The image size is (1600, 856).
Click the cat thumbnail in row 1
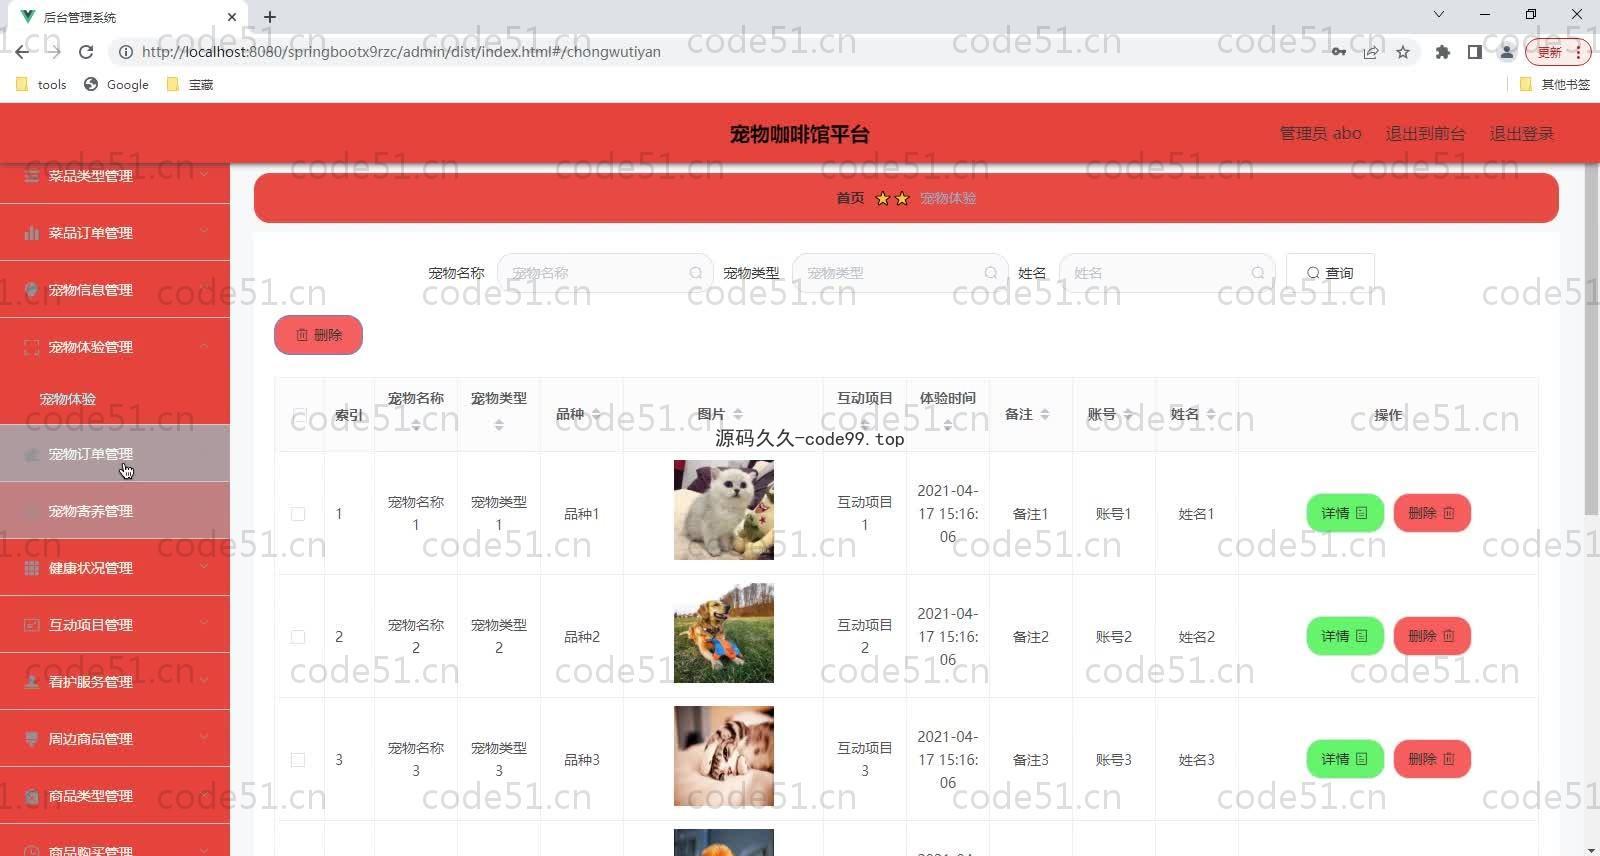tap(724, 510)
